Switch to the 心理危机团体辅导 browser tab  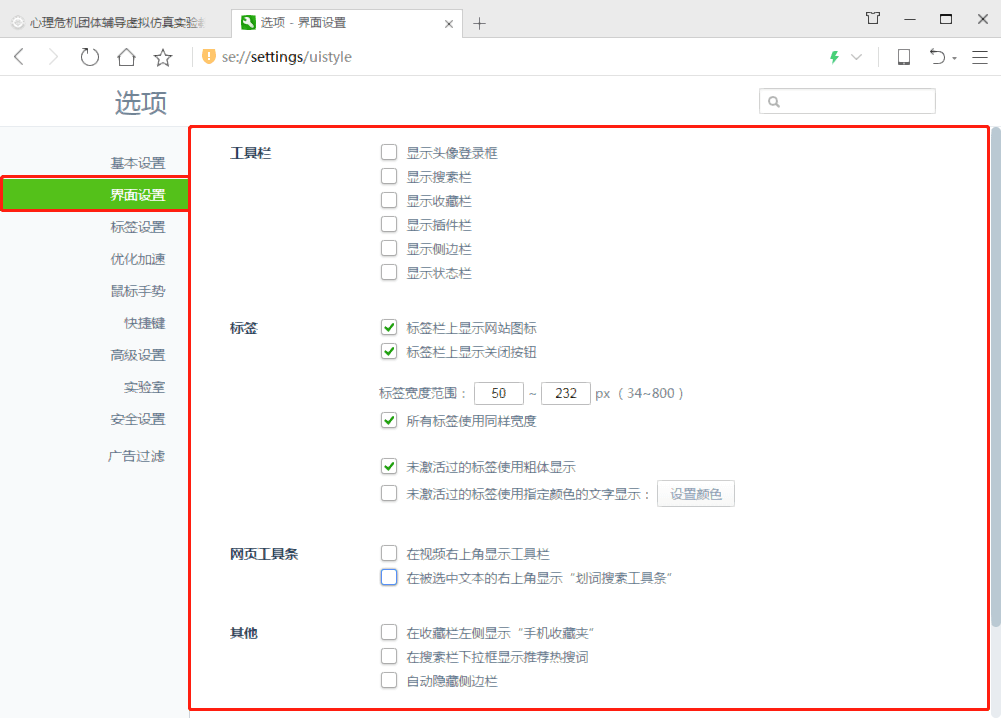pyautogui.click(x=114, y=23)
